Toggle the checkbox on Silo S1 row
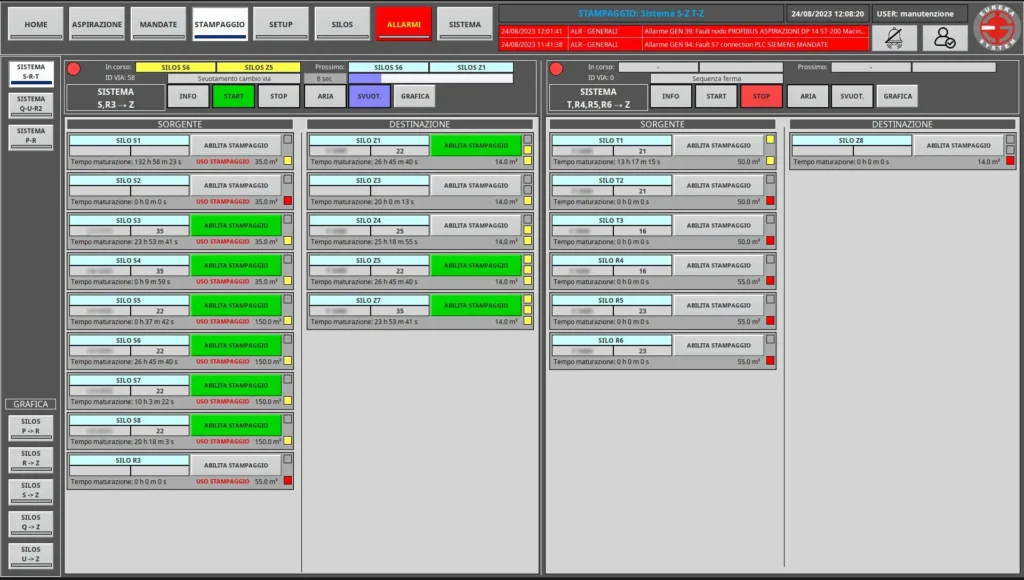This screenshot has height=580, width=1024. 287,139
